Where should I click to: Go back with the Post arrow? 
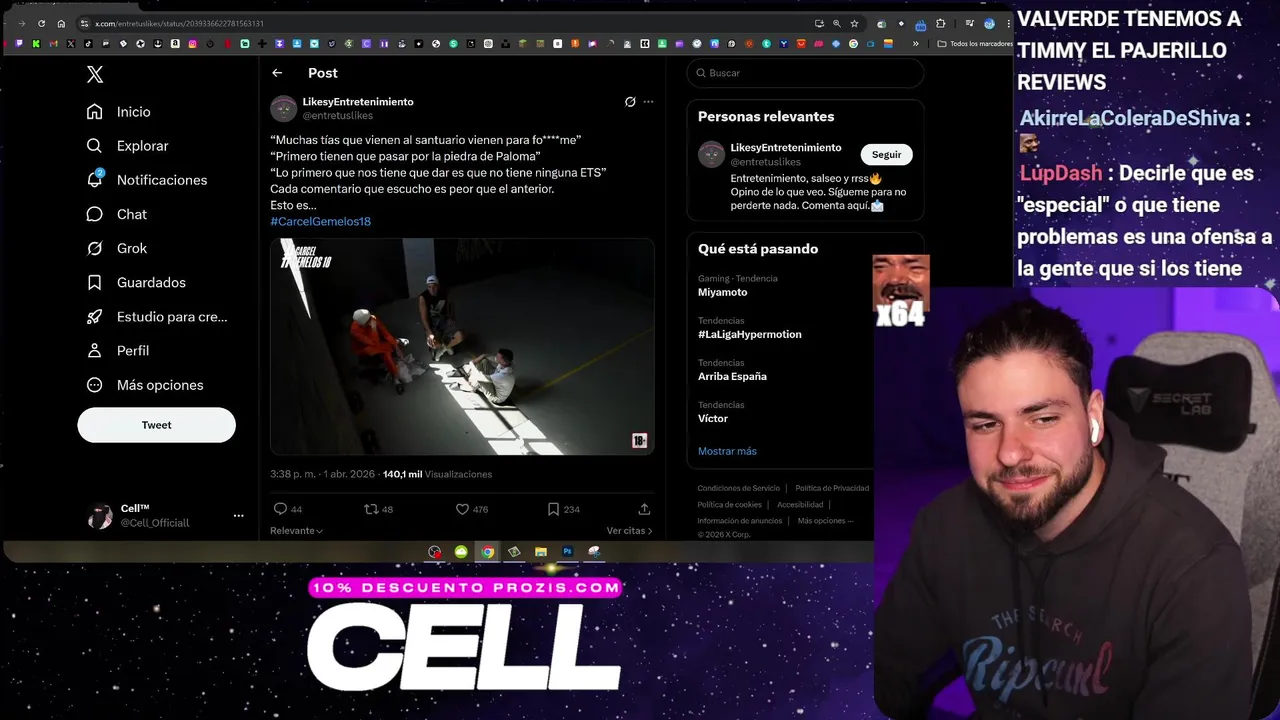[x=277, y=73]
